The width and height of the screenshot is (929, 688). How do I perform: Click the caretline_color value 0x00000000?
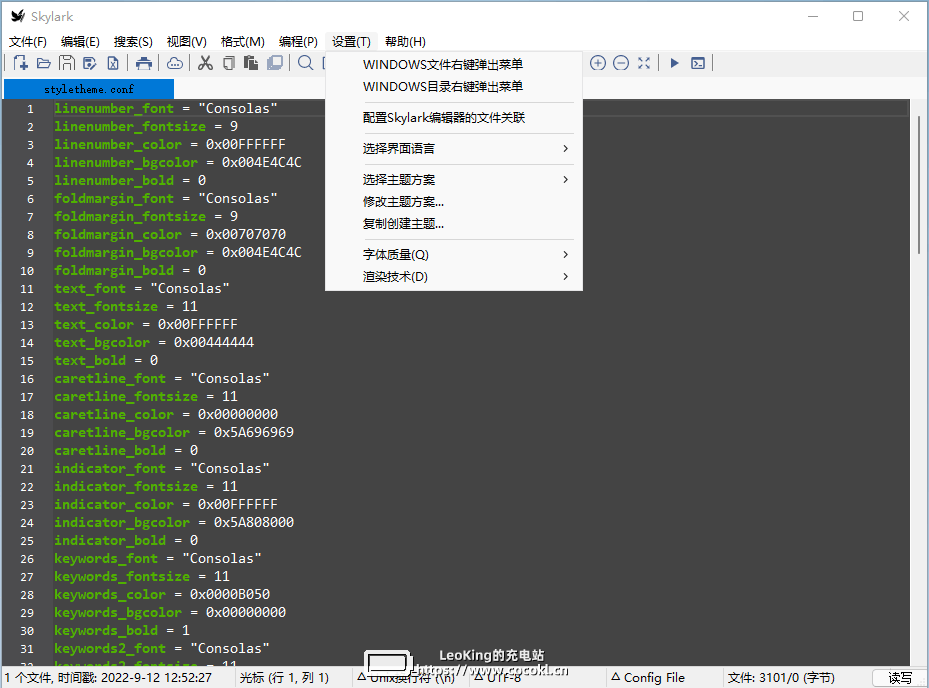238,414
